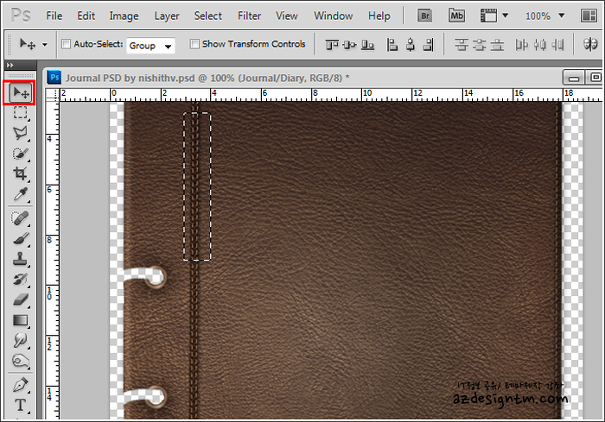Click the Arrange Documents icon
Screen dimensions: 605x422
(x=589, y=16)
